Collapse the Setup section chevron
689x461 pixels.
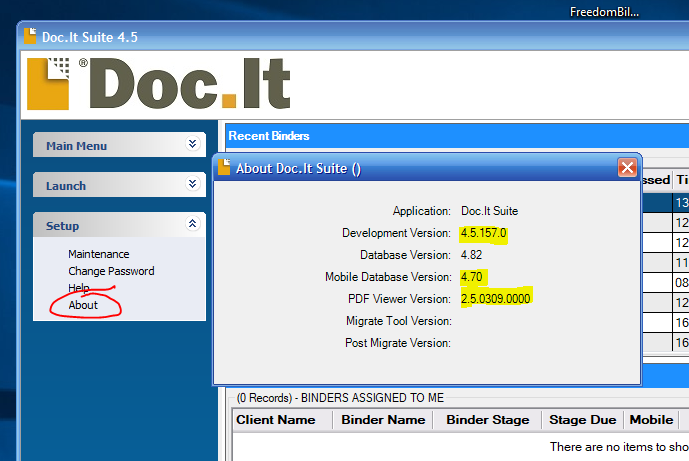click(x=192, y=224)
